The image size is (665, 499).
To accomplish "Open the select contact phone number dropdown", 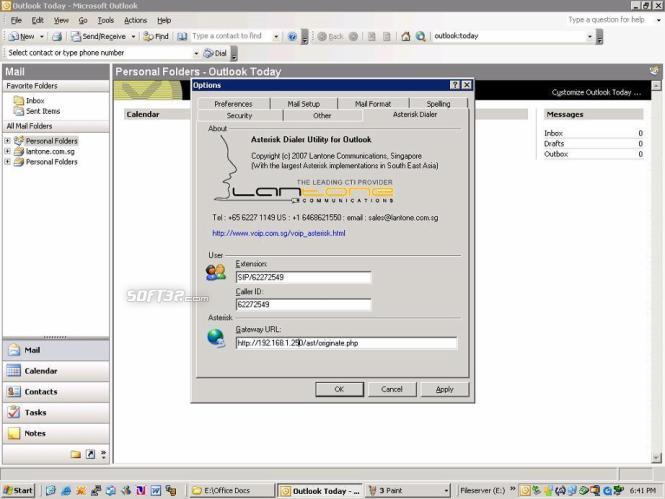I will (196, 53).
